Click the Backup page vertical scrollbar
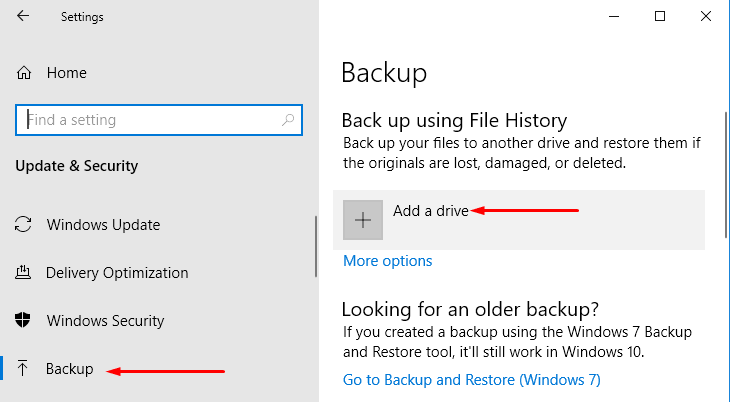Viewport: 730px width, 402px height. click(725, 180)
